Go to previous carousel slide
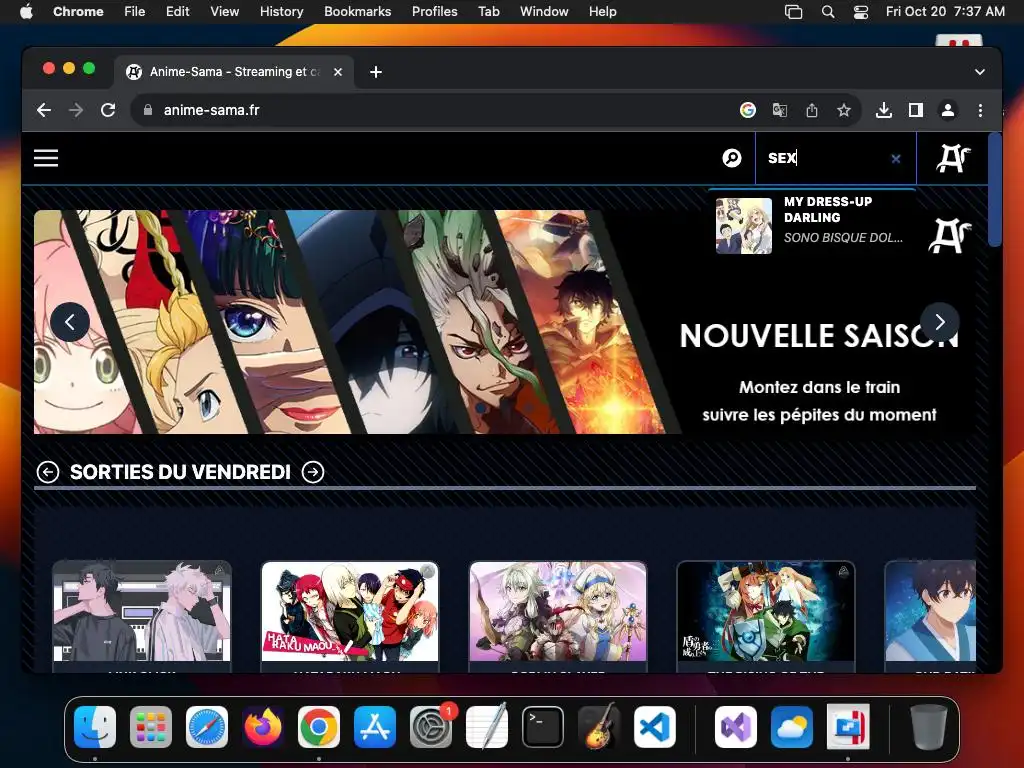This screenshot has height=768, width=1024. coord(70,321)
